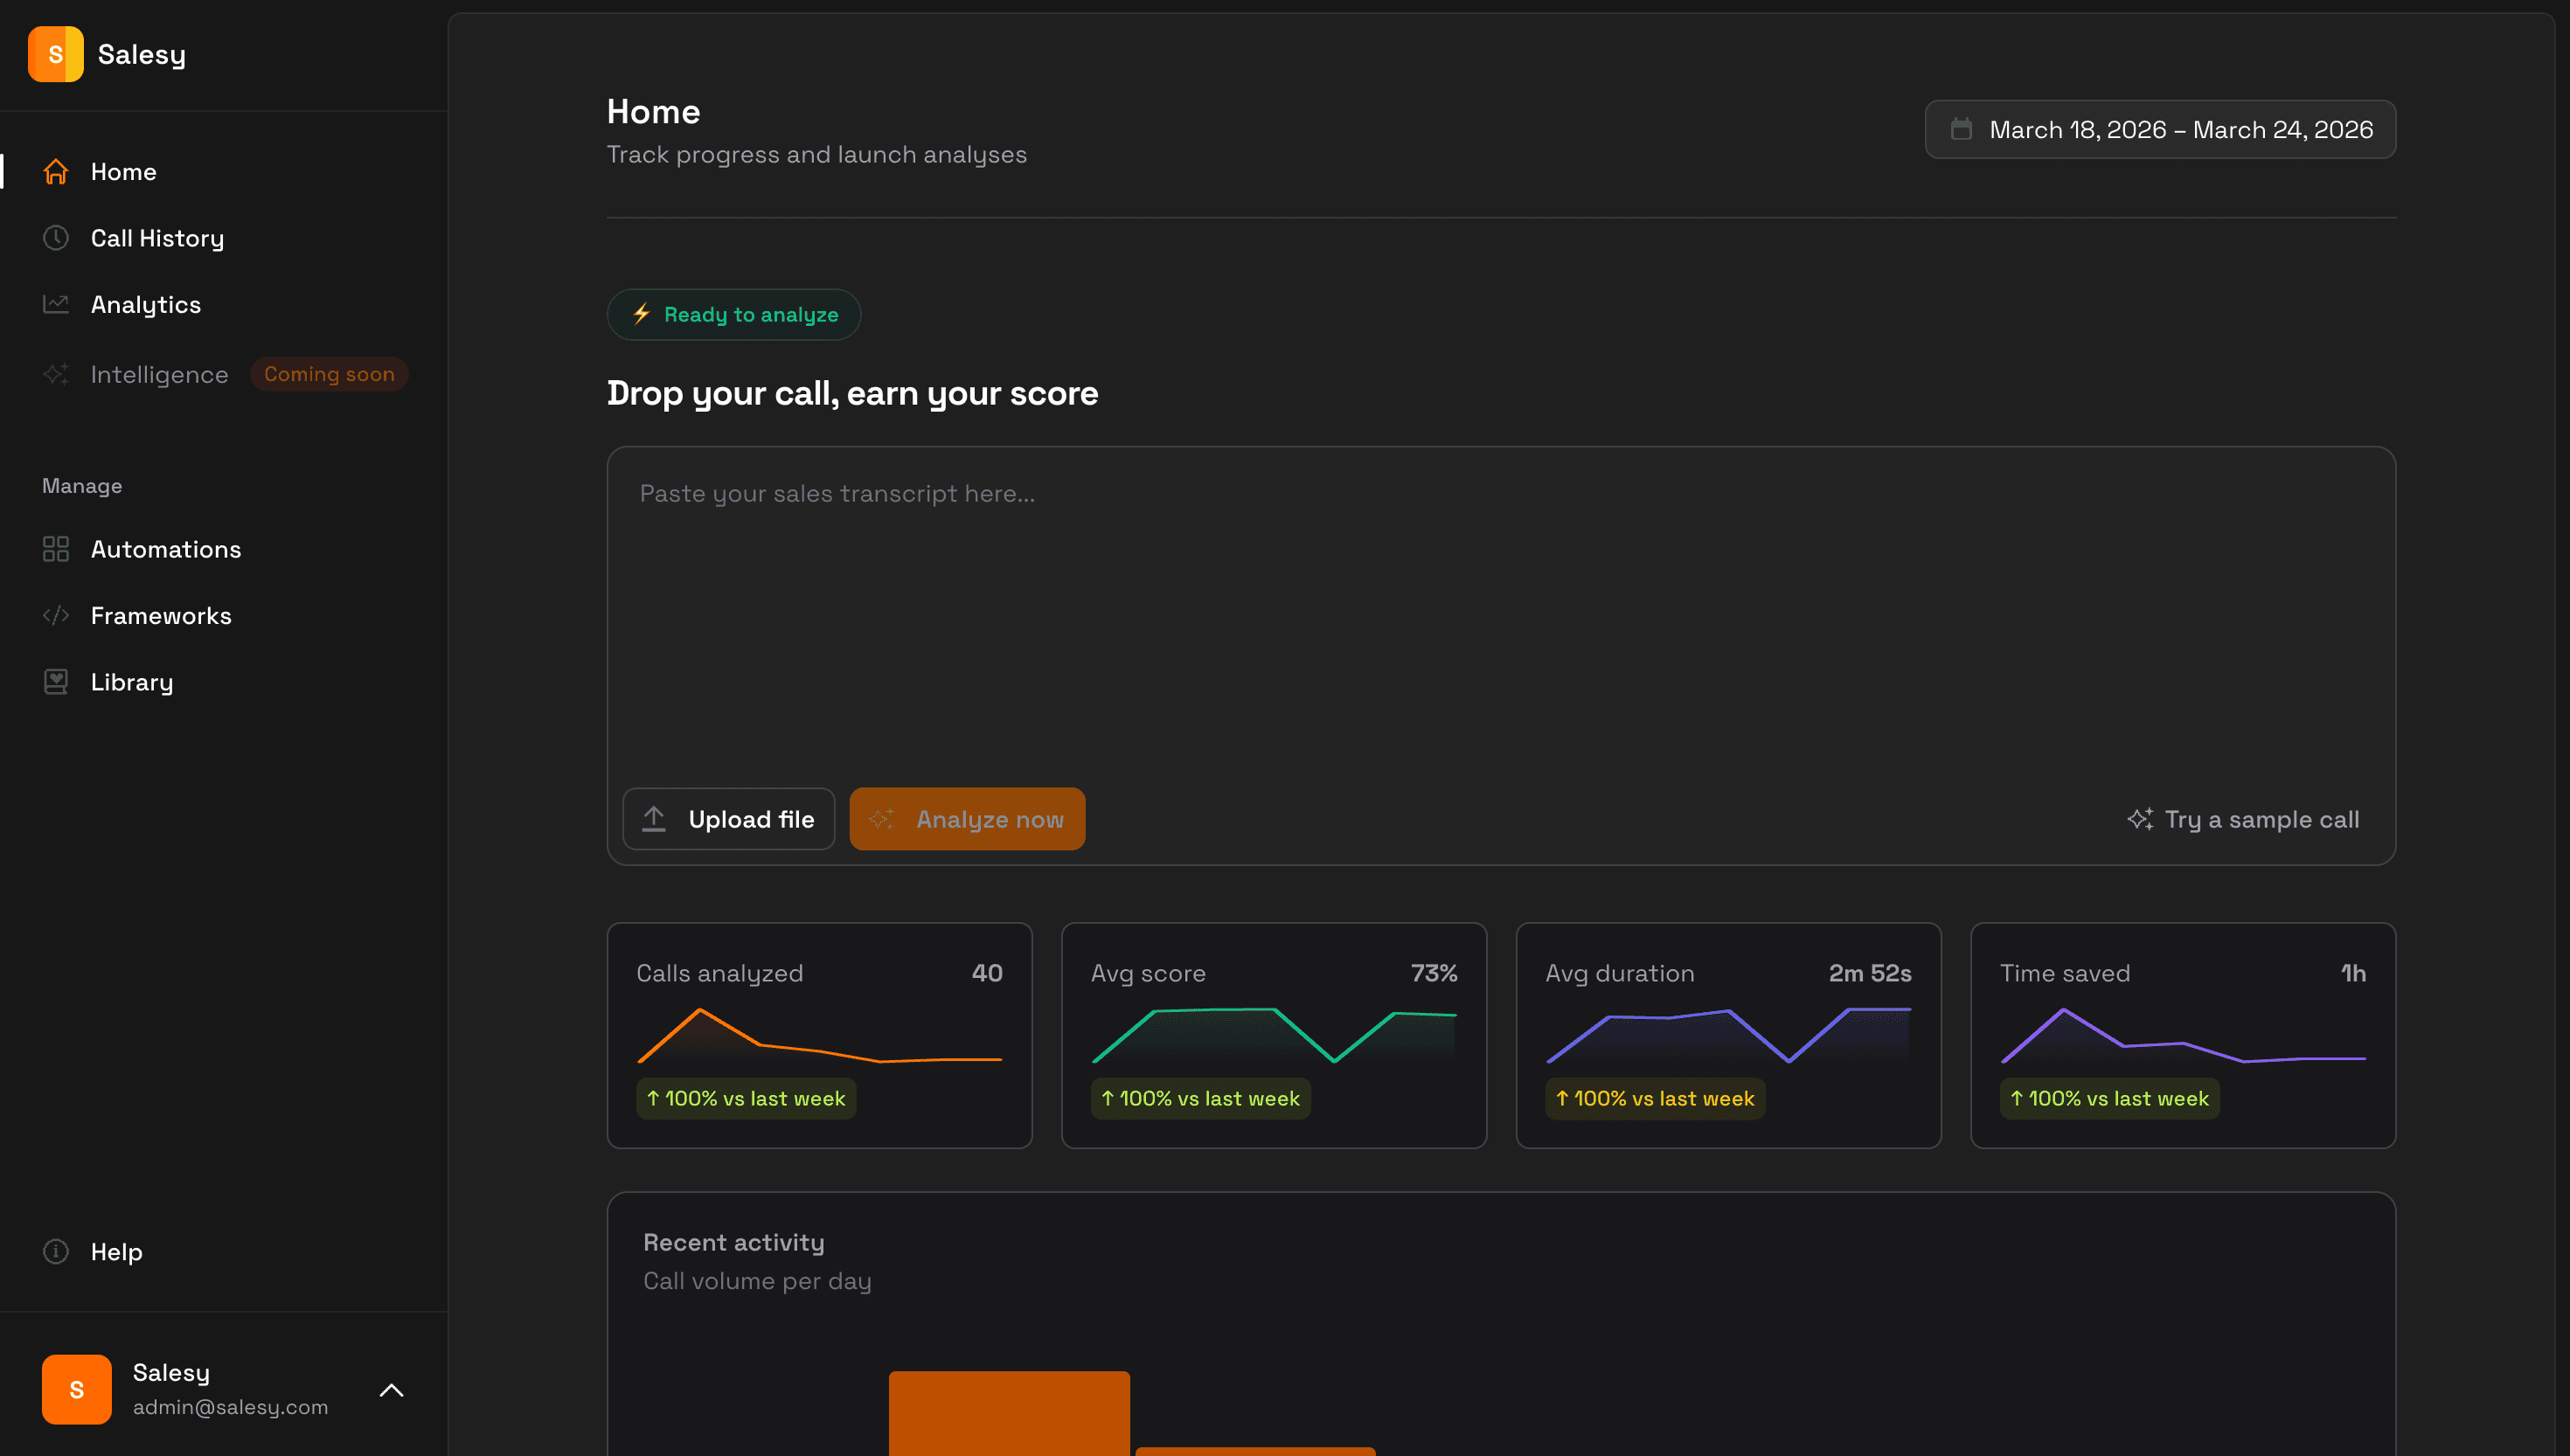Select the Home menu item
This screenshot has width=2570, height=1456.
pyautogui.click(x=123, y=171)
